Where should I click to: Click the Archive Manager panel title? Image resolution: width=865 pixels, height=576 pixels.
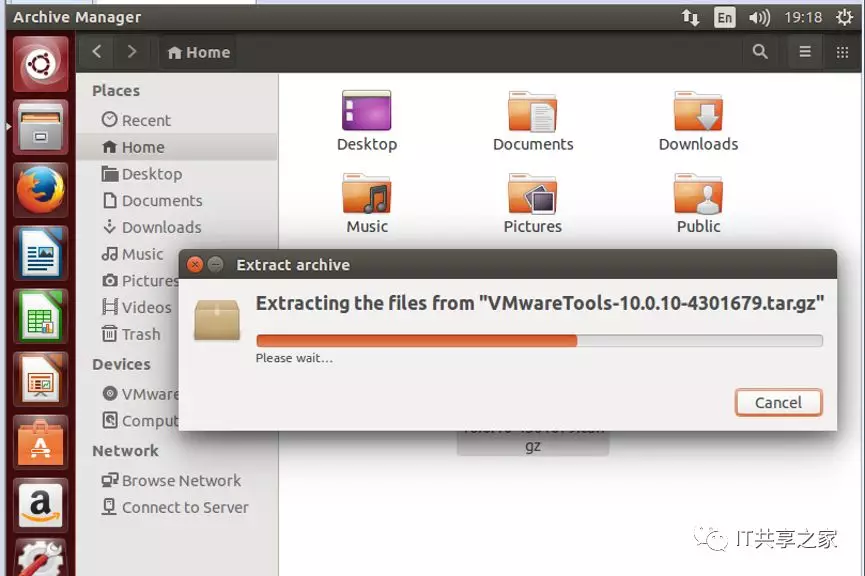(x=77, y=17)
